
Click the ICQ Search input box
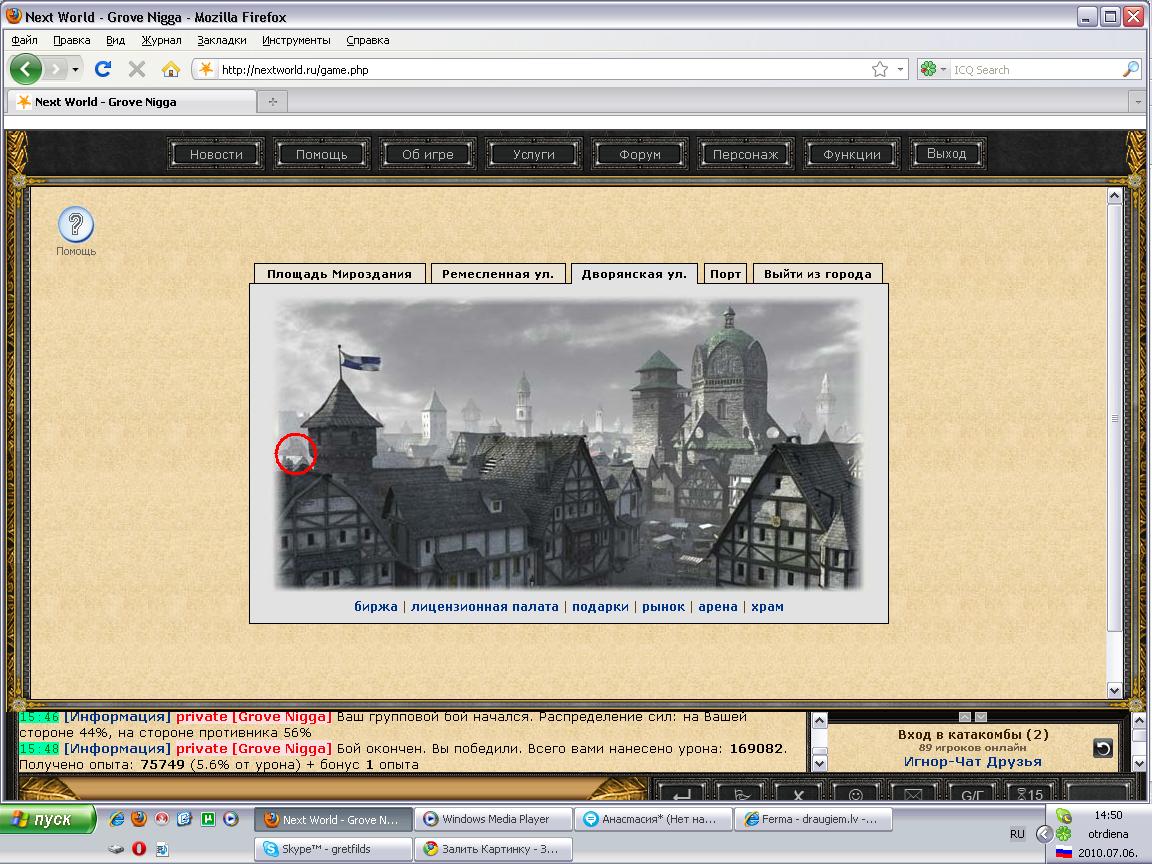1034,69
